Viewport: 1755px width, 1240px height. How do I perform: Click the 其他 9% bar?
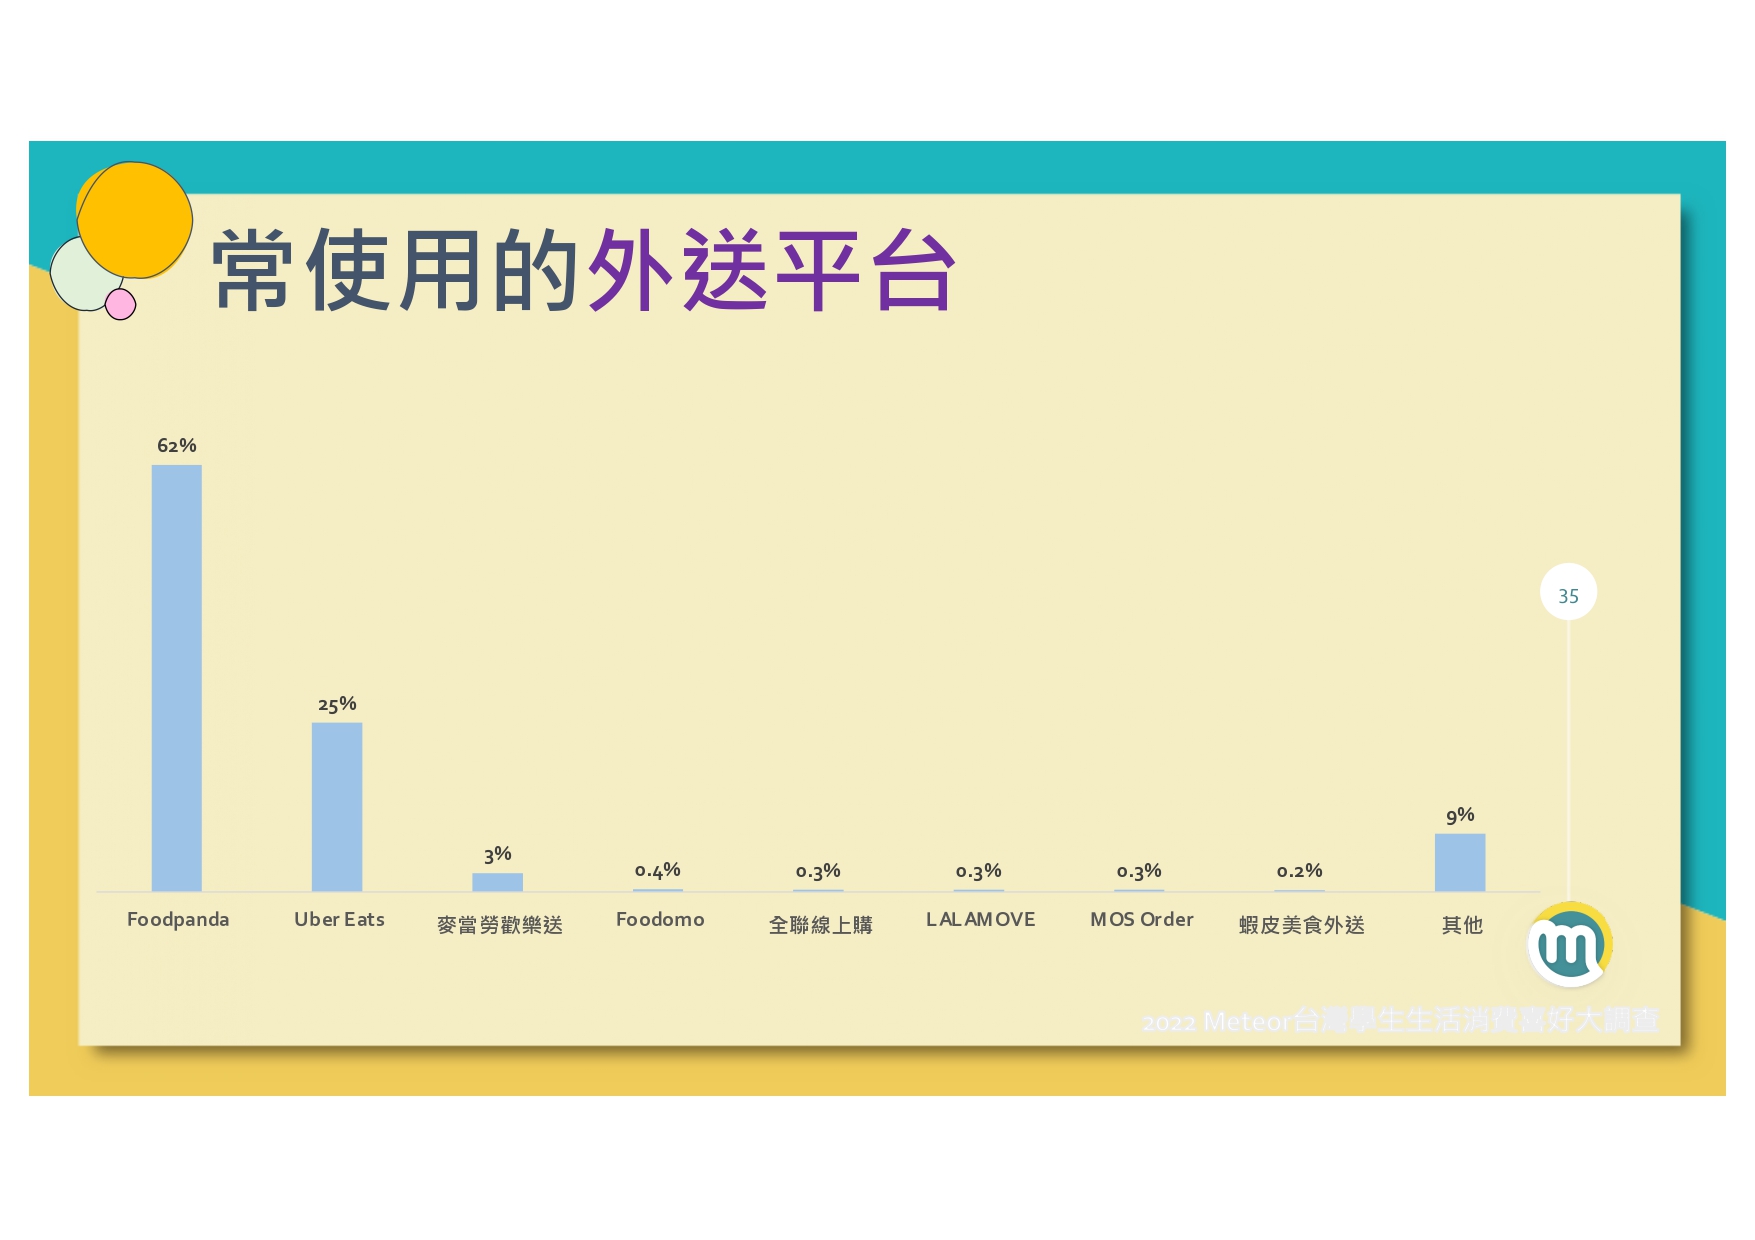(1460, 862)
